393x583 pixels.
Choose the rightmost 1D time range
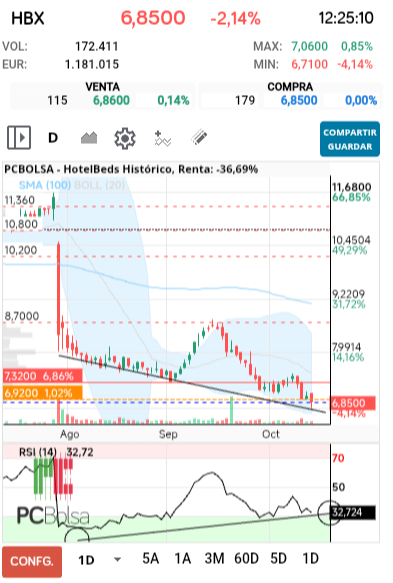tap(310, 558)
